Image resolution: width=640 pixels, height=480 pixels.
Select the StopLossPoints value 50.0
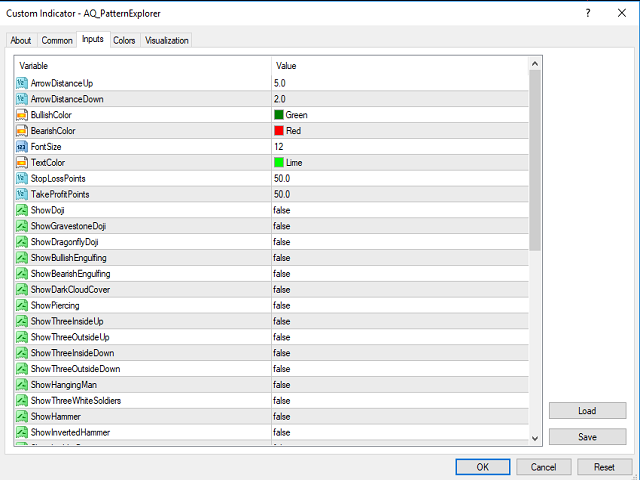[x=282, y=178]
